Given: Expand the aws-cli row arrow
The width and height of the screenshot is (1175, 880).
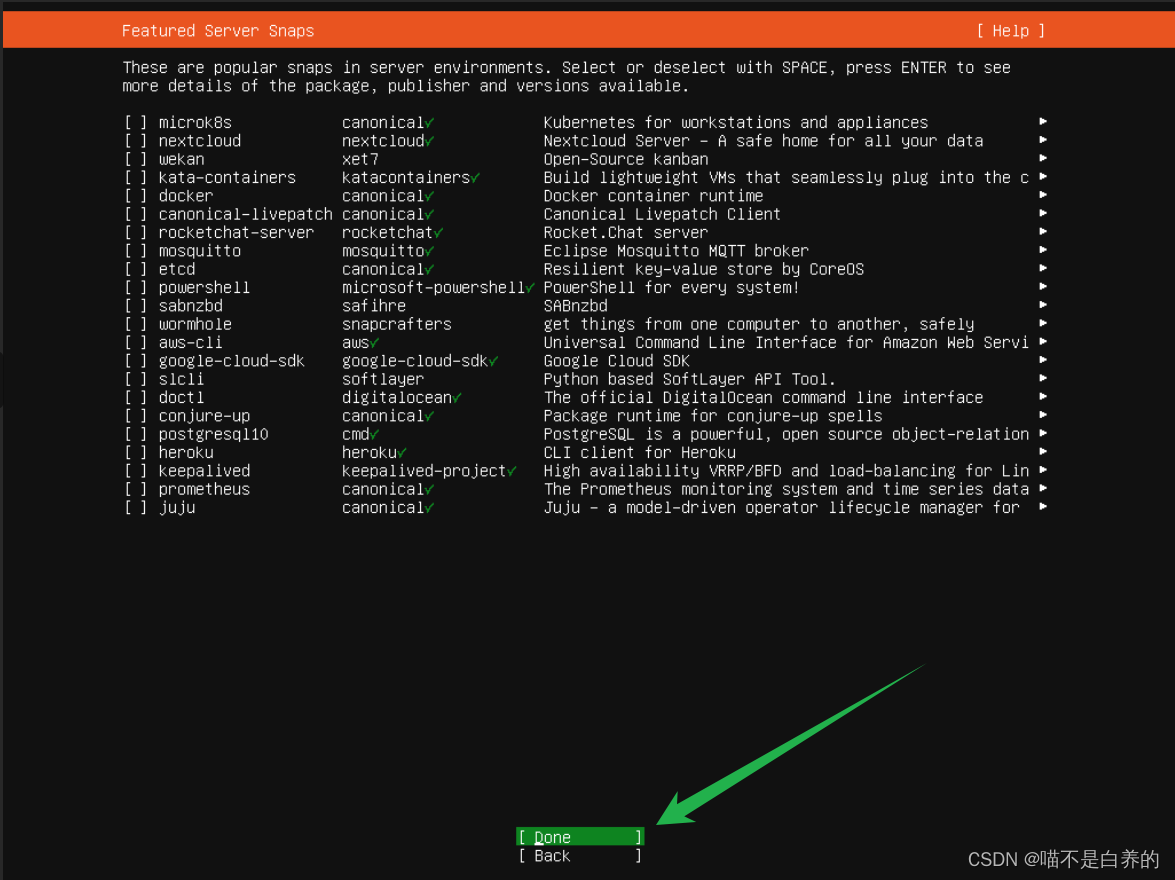Looking at the screenshot, I should pos(1043,342).
